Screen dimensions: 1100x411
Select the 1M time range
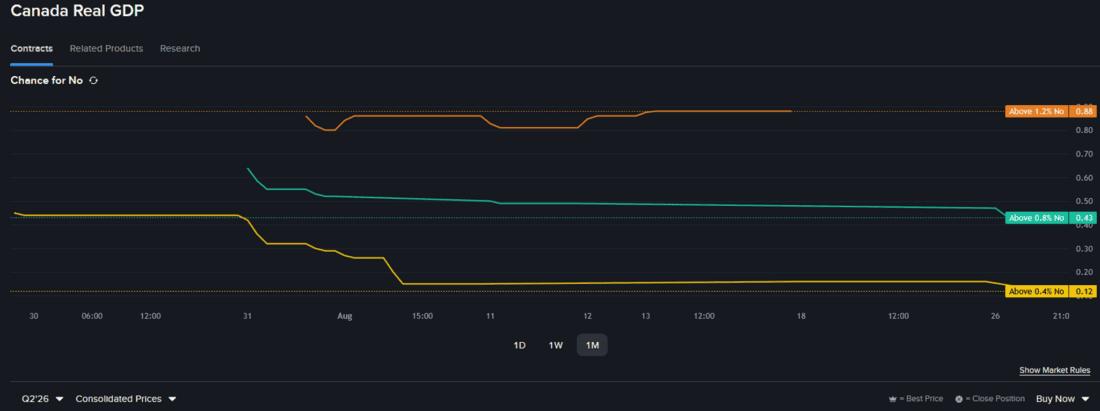tap(592, 345)
